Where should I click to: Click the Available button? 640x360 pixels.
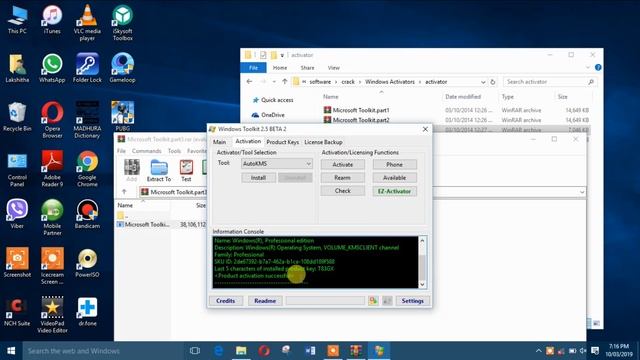pyautogui.click(x=394, y=178)
